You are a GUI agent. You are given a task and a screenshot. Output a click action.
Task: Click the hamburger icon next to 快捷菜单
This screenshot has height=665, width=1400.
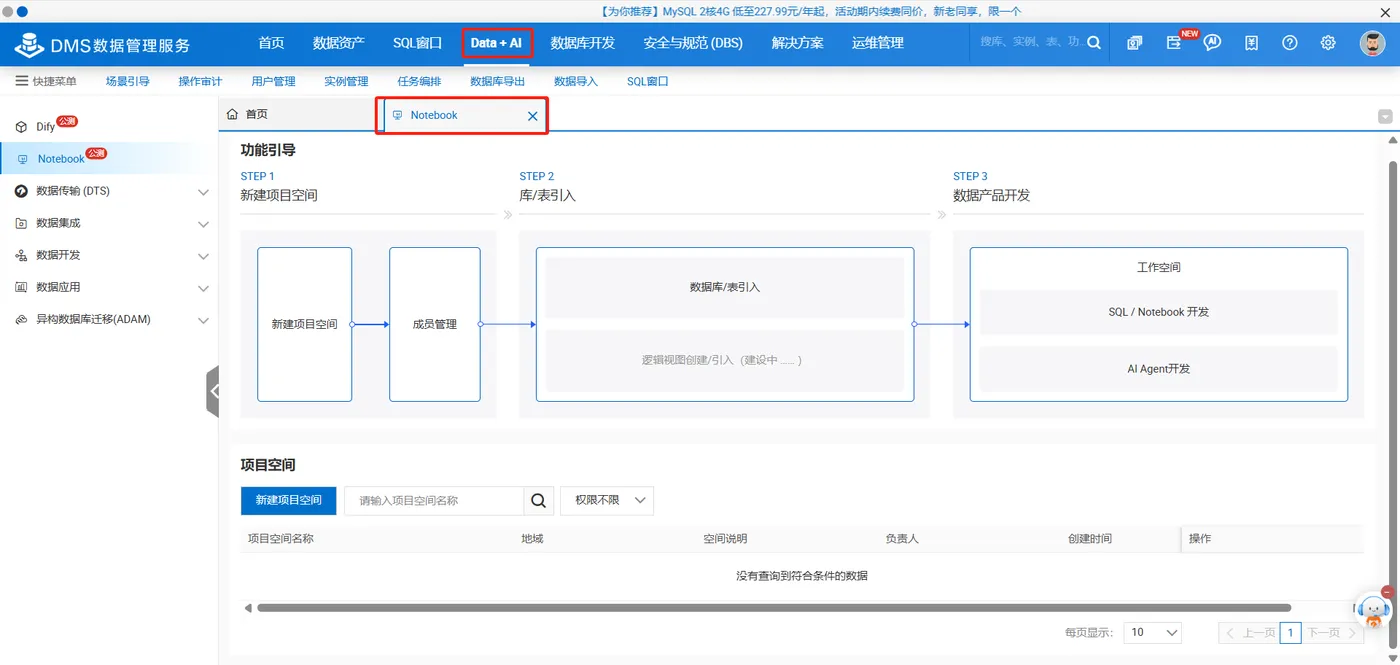pos(21,81)
